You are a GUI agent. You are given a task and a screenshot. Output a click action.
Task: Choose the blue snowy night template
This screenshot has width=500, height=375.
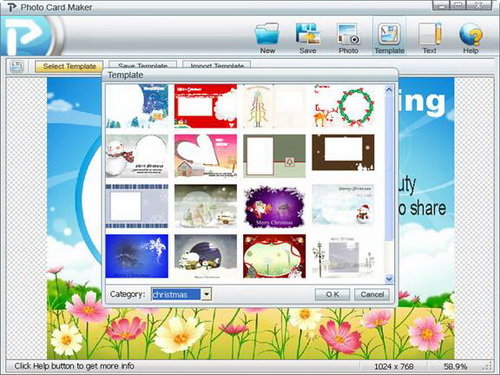coord(137,106)
